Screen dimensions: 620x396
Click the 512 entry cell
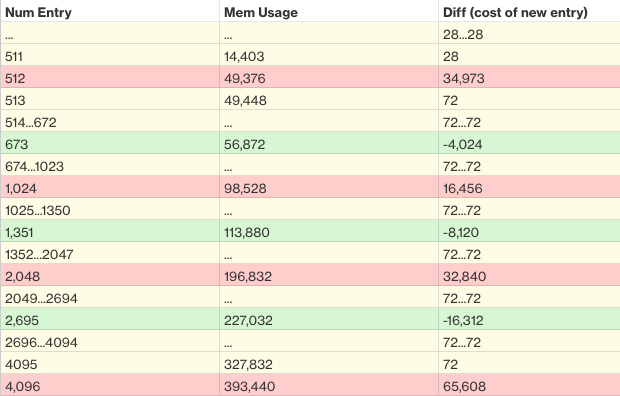point(110,77)
